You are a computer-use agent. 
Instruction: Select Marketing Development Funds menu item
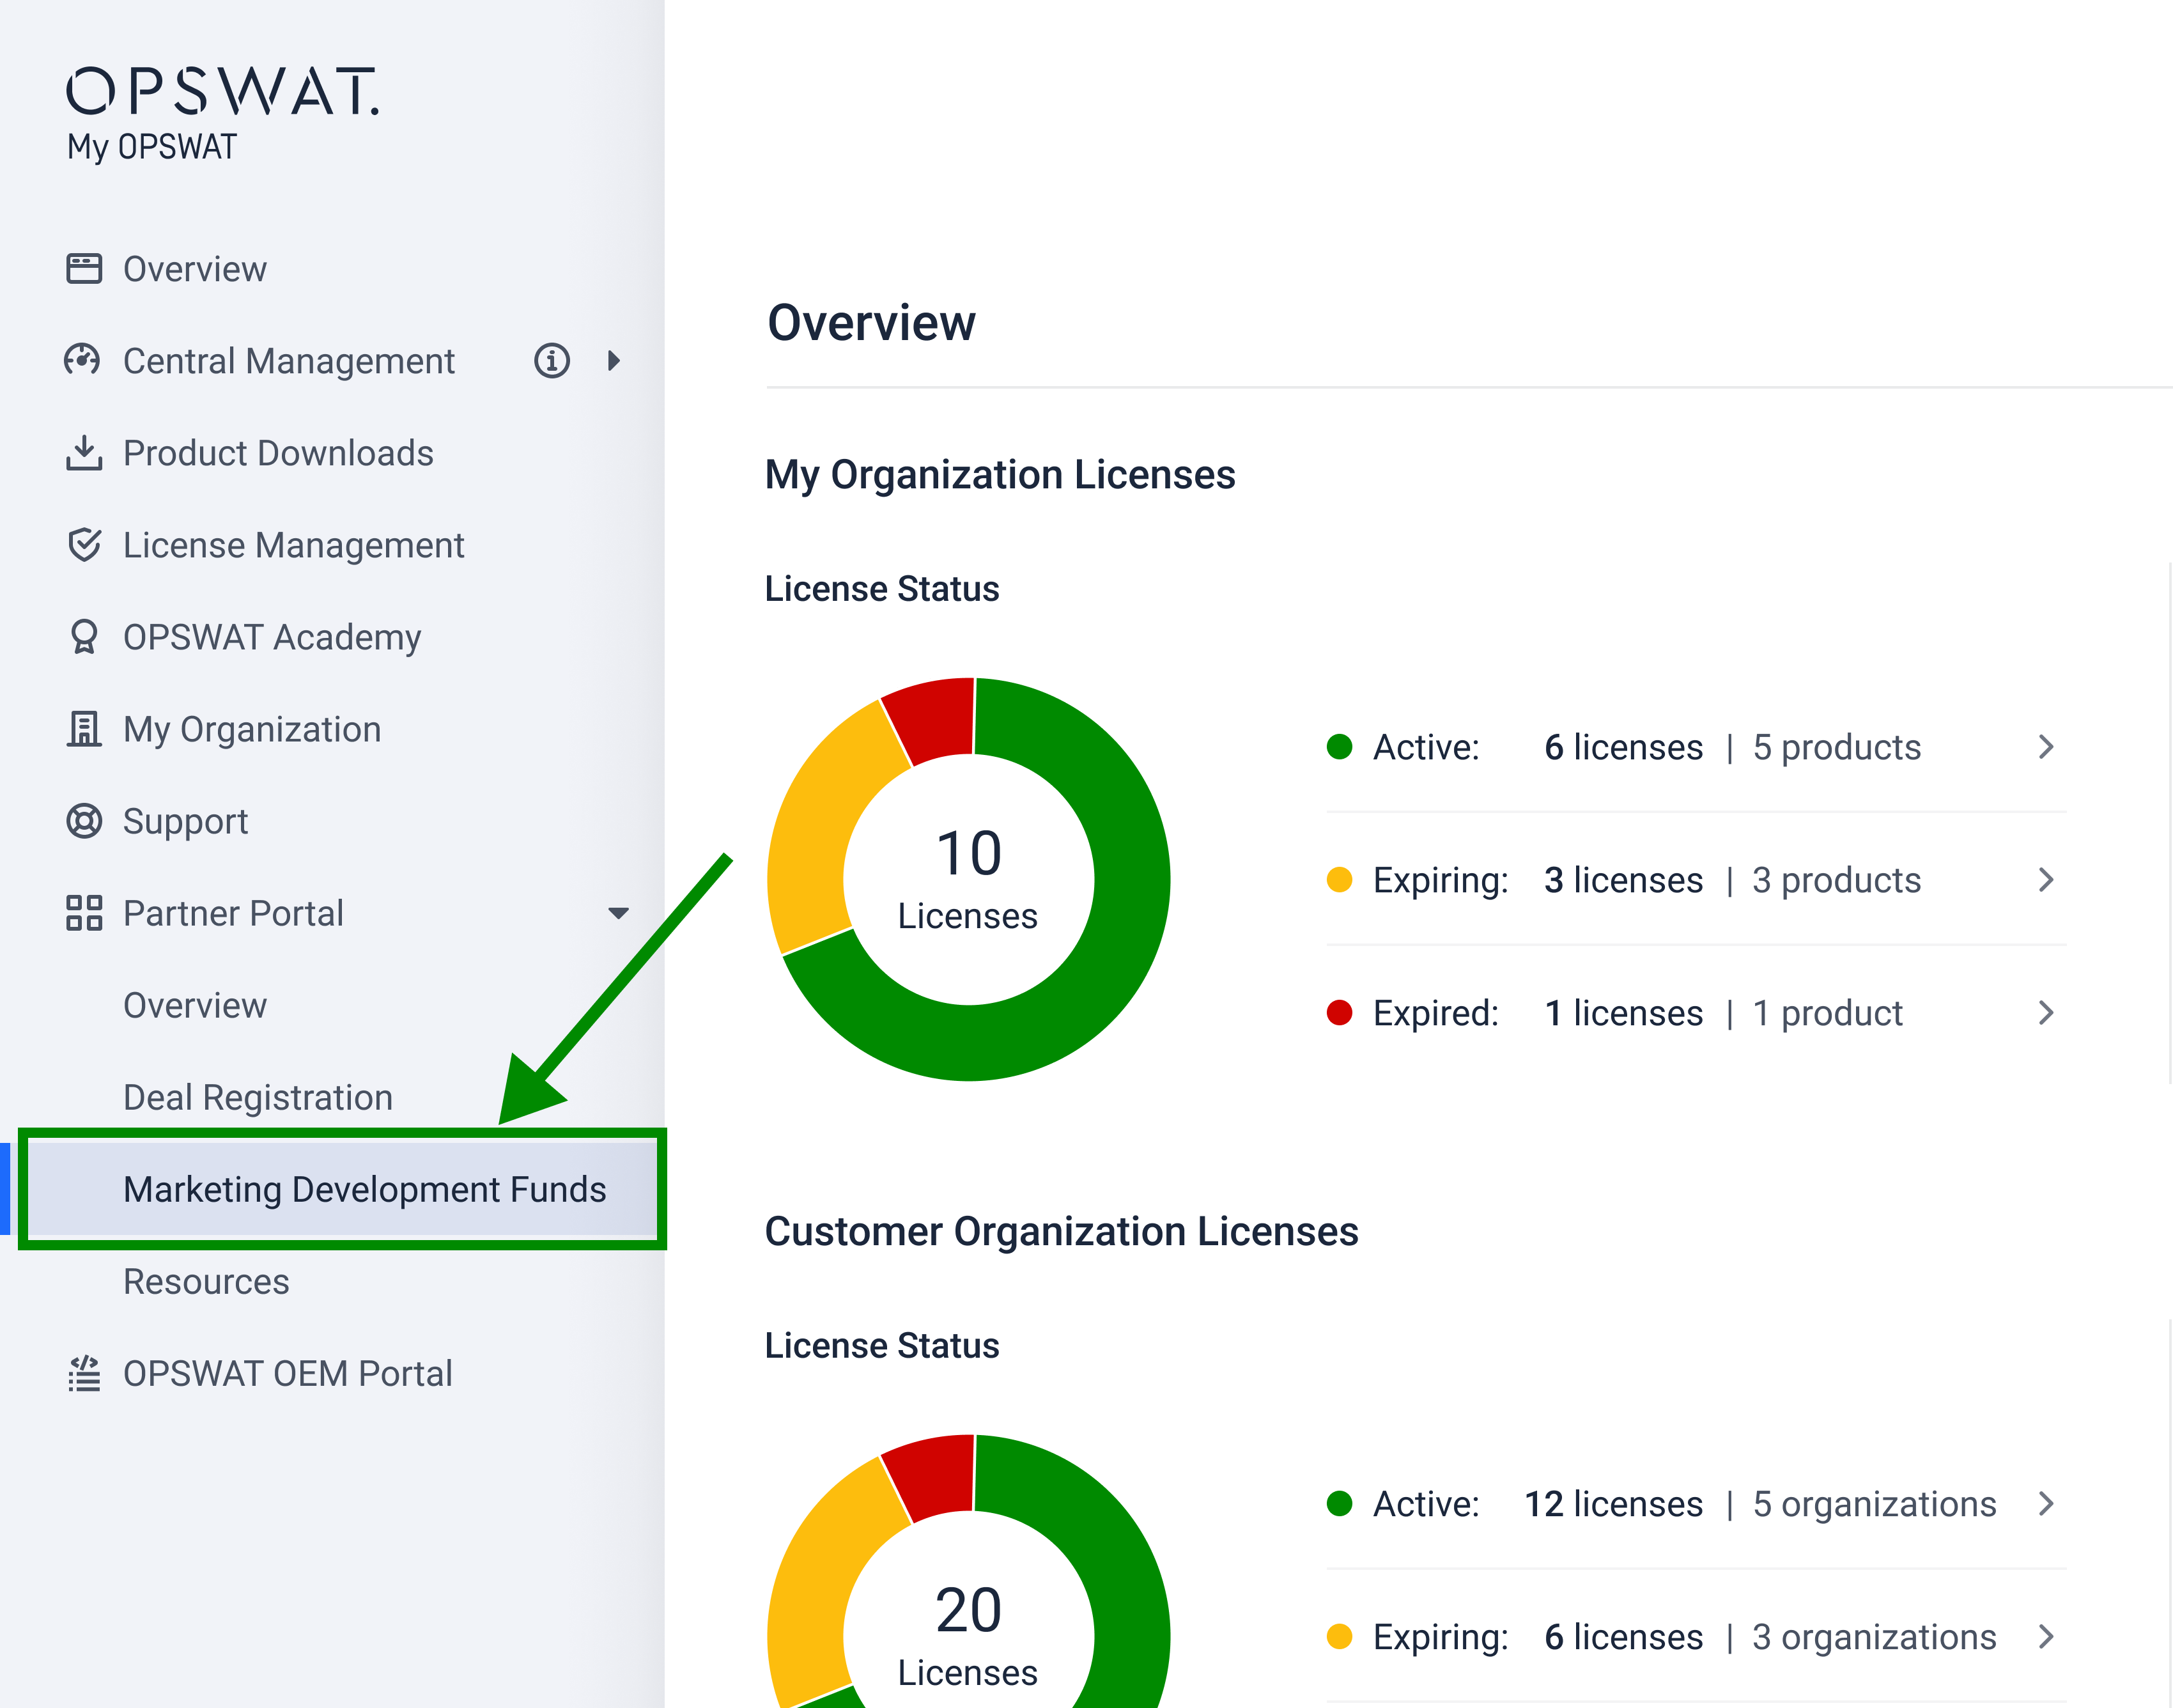pos(364,1189)
